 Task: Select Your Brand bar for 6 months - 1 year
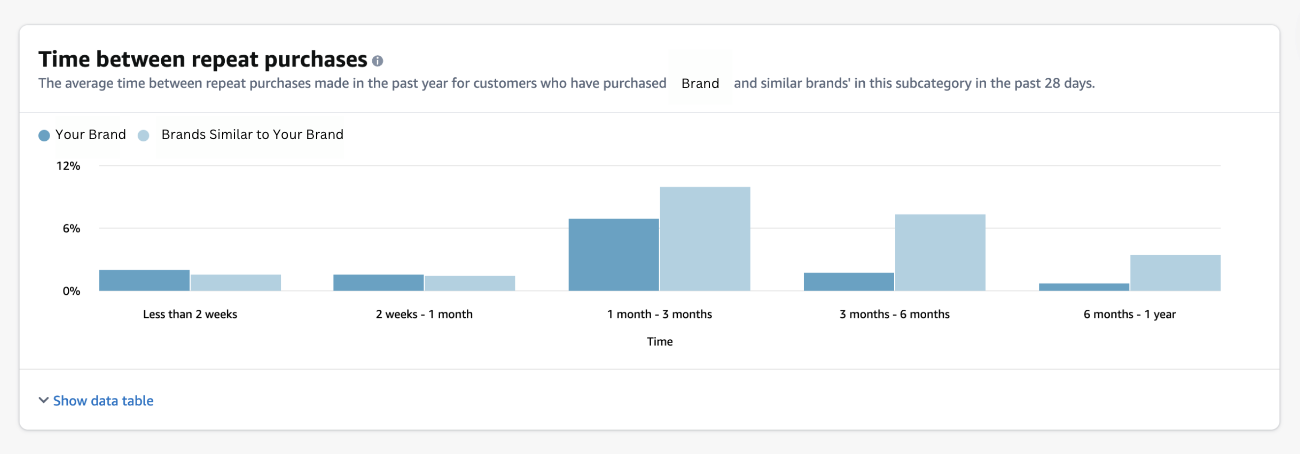[1084, 287]
